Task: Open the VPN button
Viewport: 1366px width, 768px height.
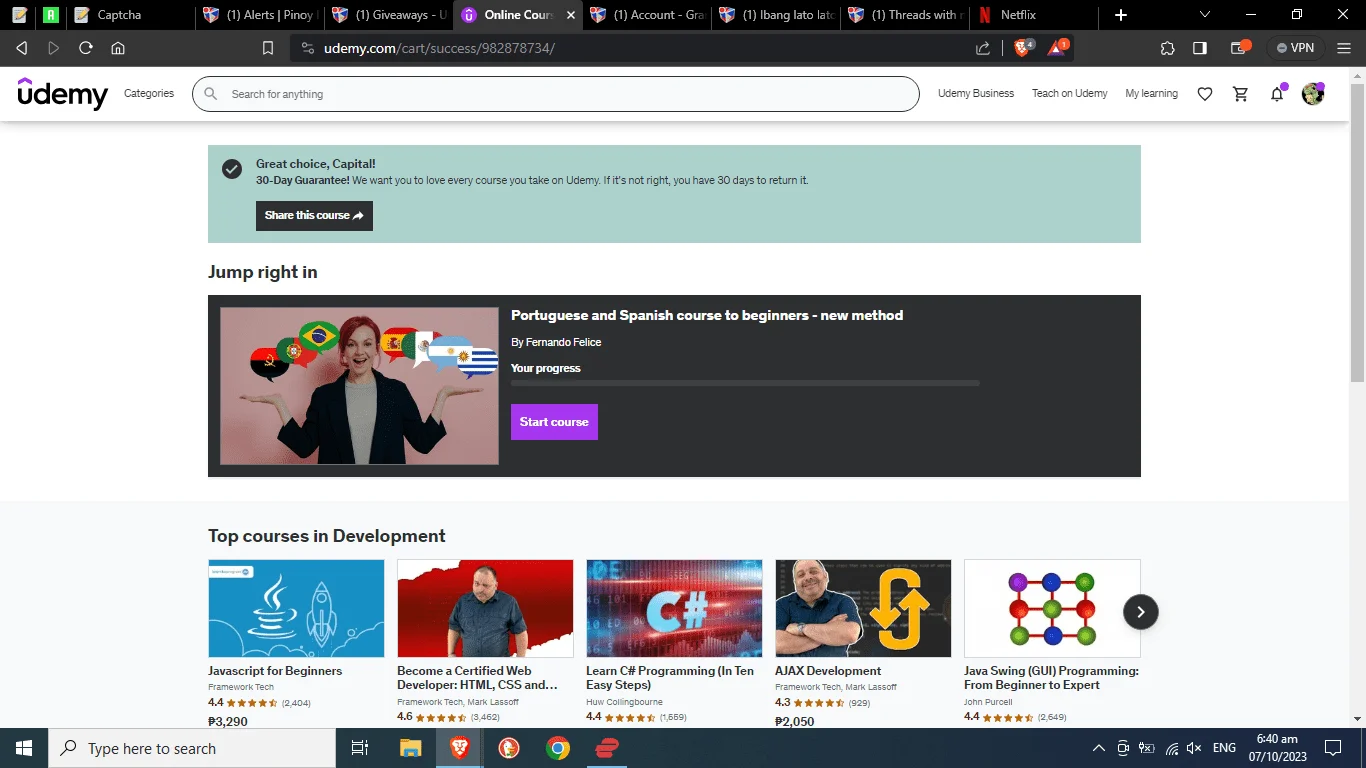Action: click(1296, 48)
